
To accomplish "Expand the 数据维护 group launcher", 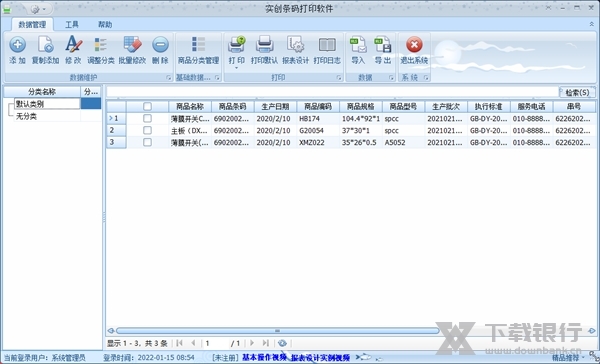I will click(x=169, y=78).
